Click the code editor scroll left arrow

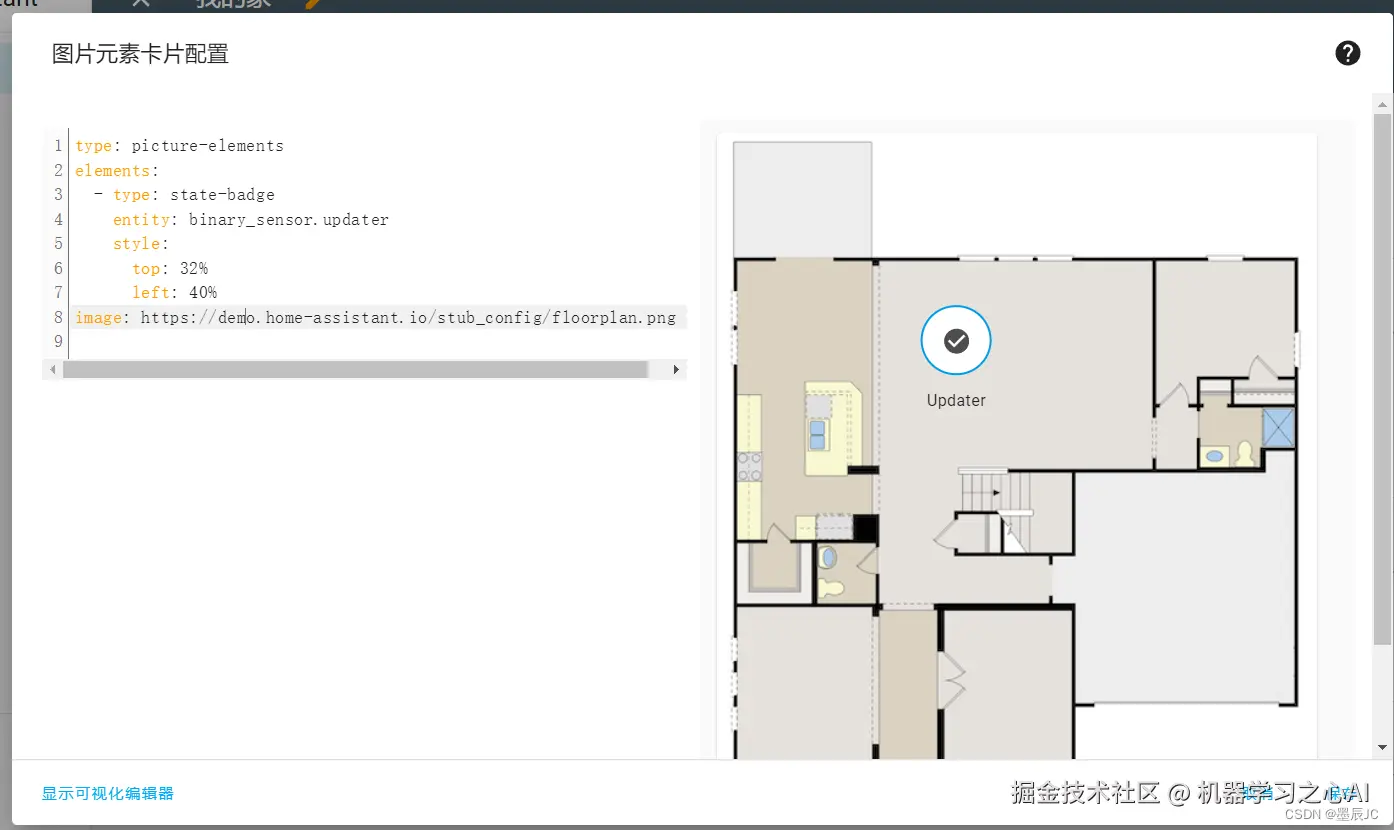click(x=53, y=369)
